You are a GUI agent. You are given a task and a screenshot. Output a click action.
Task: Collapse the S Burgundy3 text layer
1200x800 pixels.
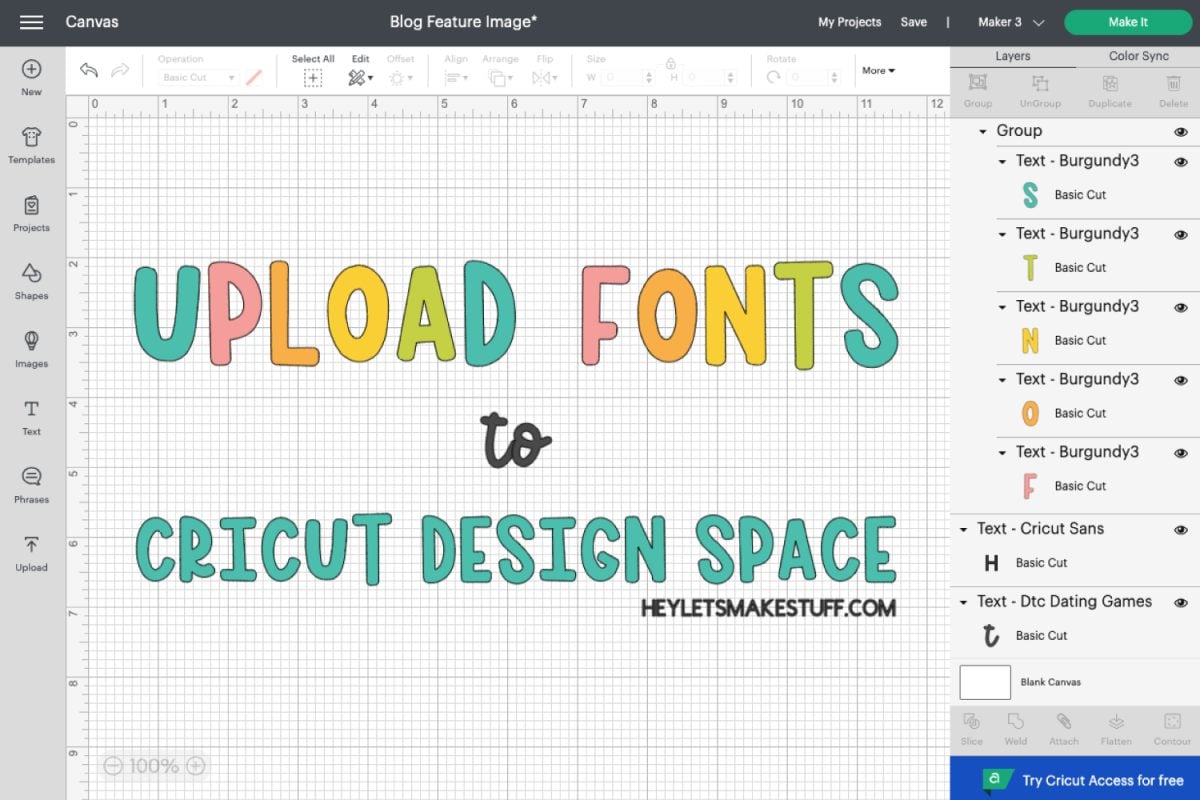pyautogui.click(x=1002, y=162)
